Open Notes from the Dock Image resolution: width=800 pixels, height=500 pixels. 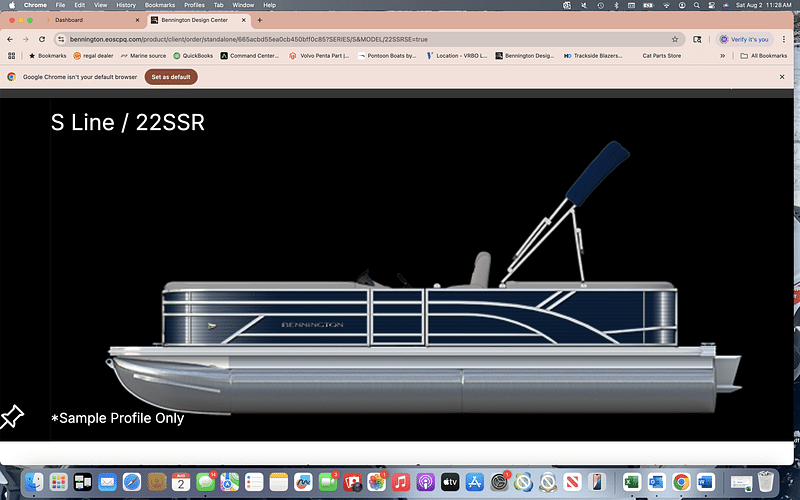pos(279,482)
